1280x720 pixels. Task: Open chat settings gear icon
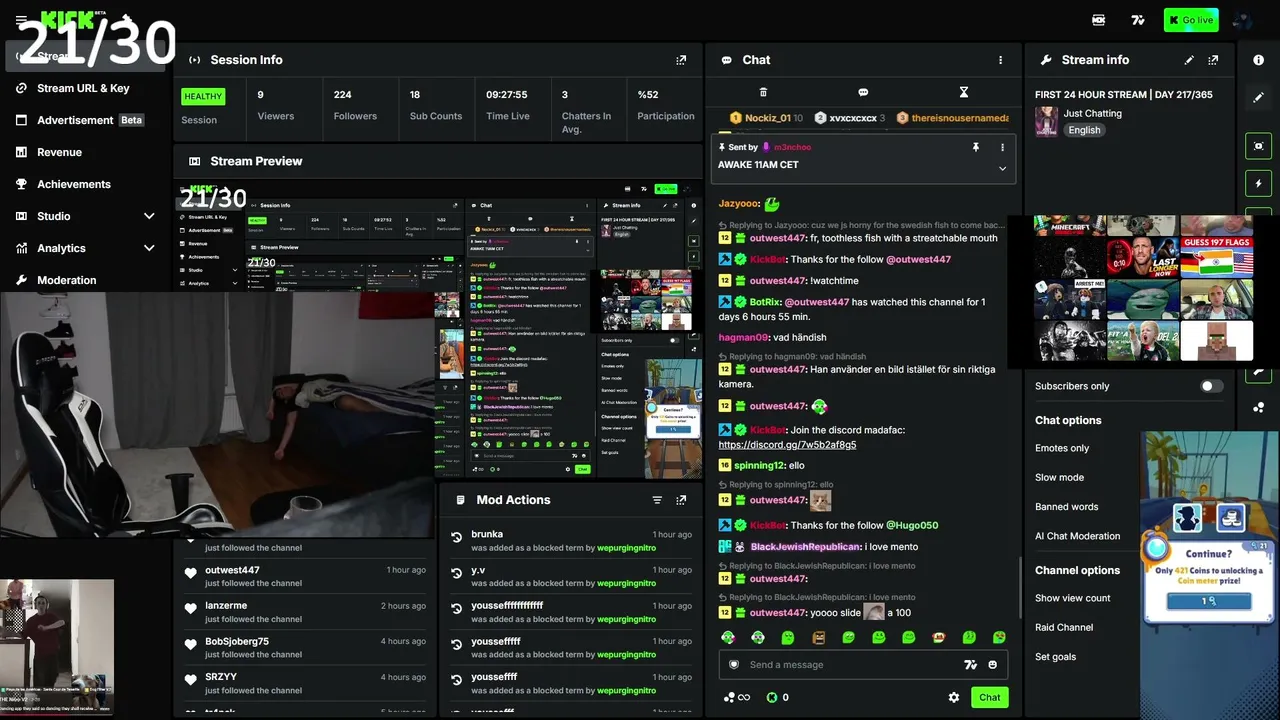coord(954,697)
